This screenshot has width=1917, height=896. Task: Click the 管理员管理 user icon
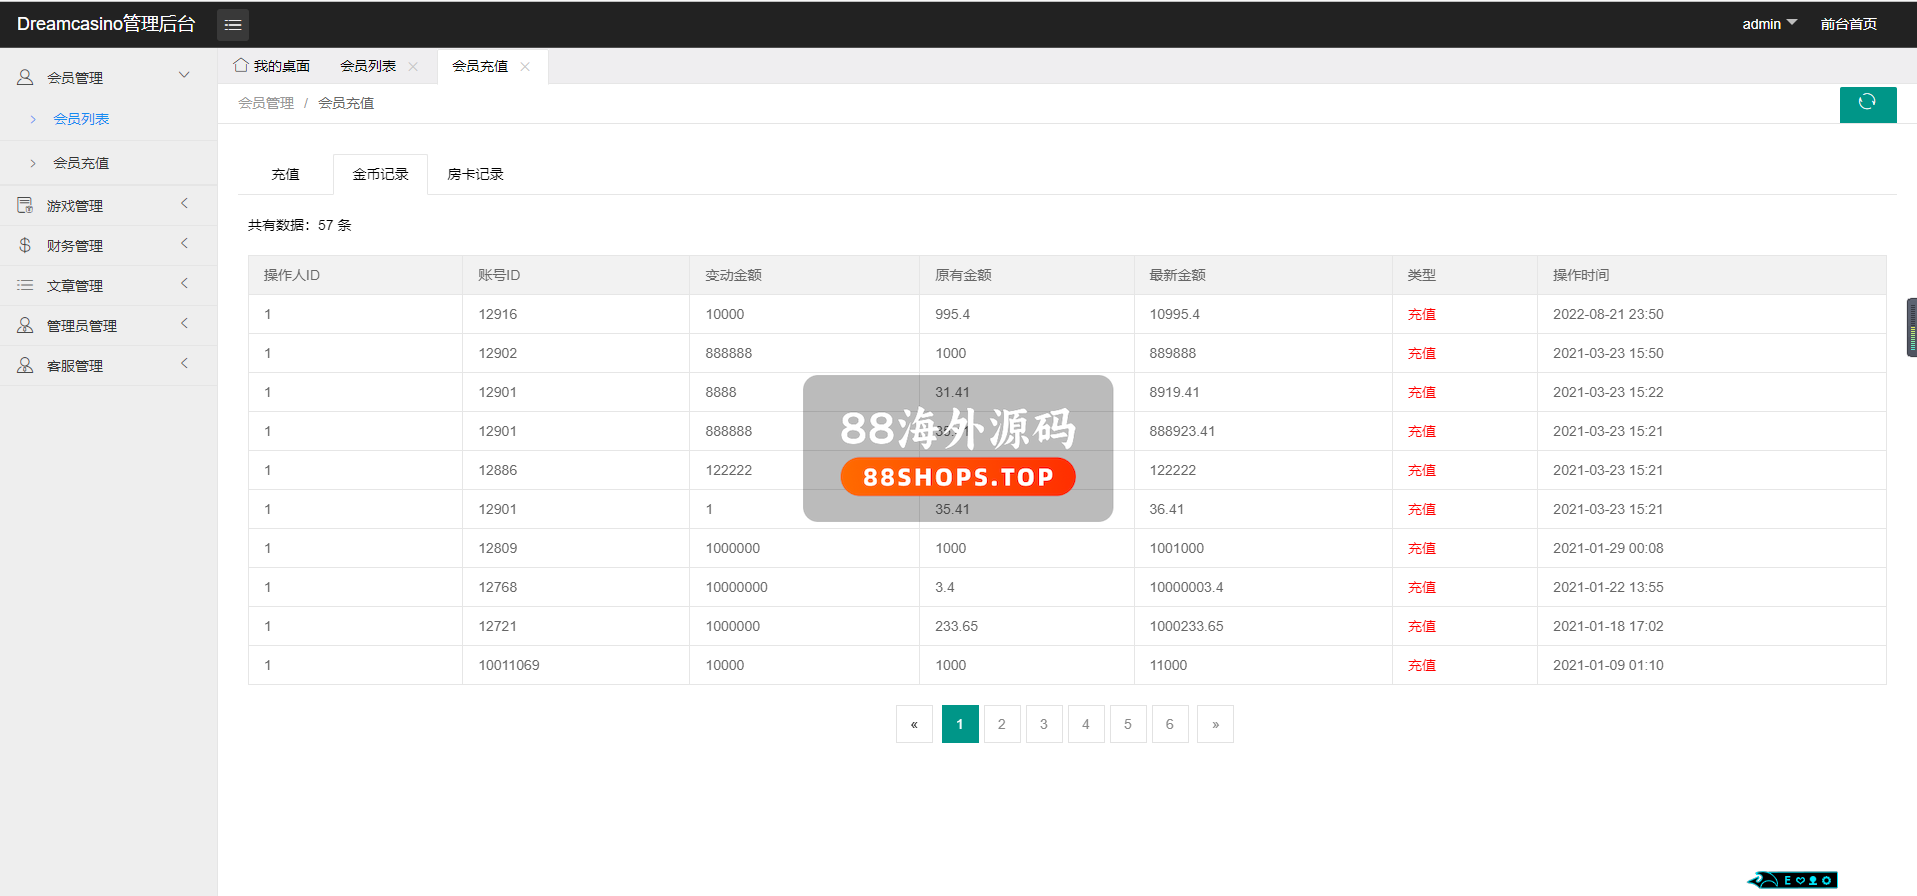coord(25,325)
